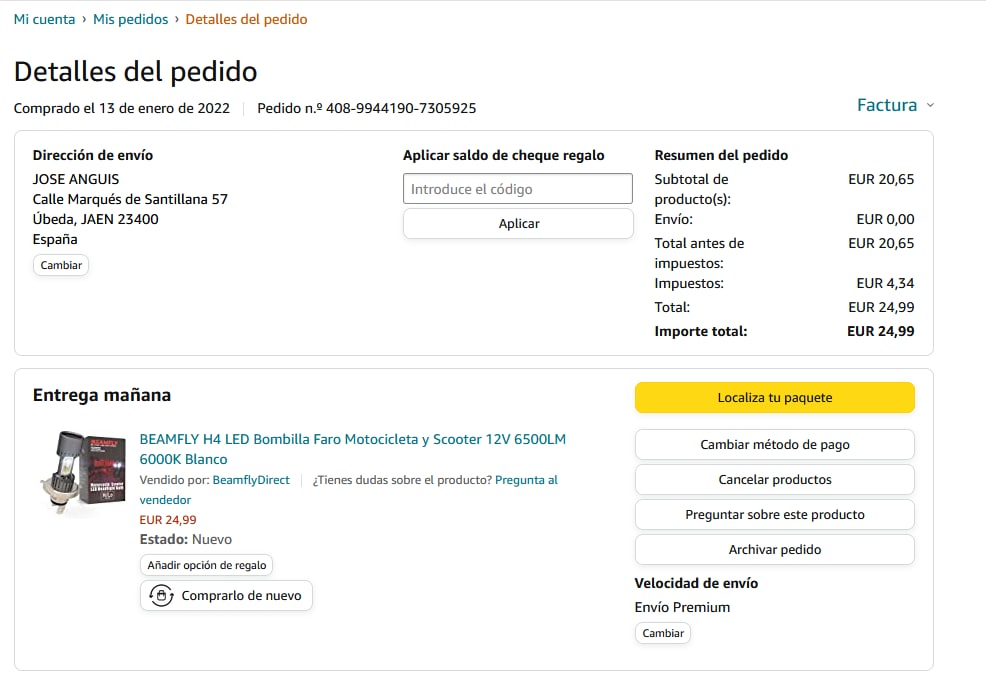This screenshot has width=986, height=686.
Task: Change the shipping address with Cambiar
Action: (61, 265)
